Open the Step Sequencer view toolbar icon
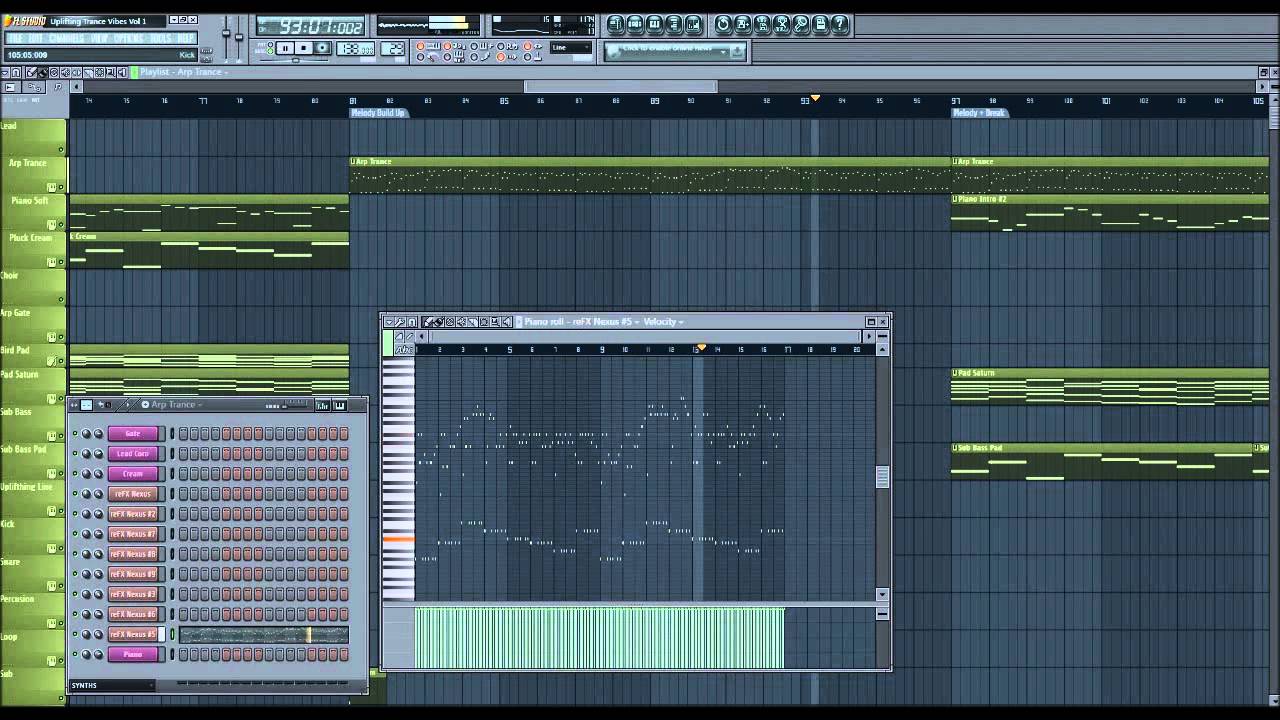Screen dimensions: 1280x720 [635, 24]
